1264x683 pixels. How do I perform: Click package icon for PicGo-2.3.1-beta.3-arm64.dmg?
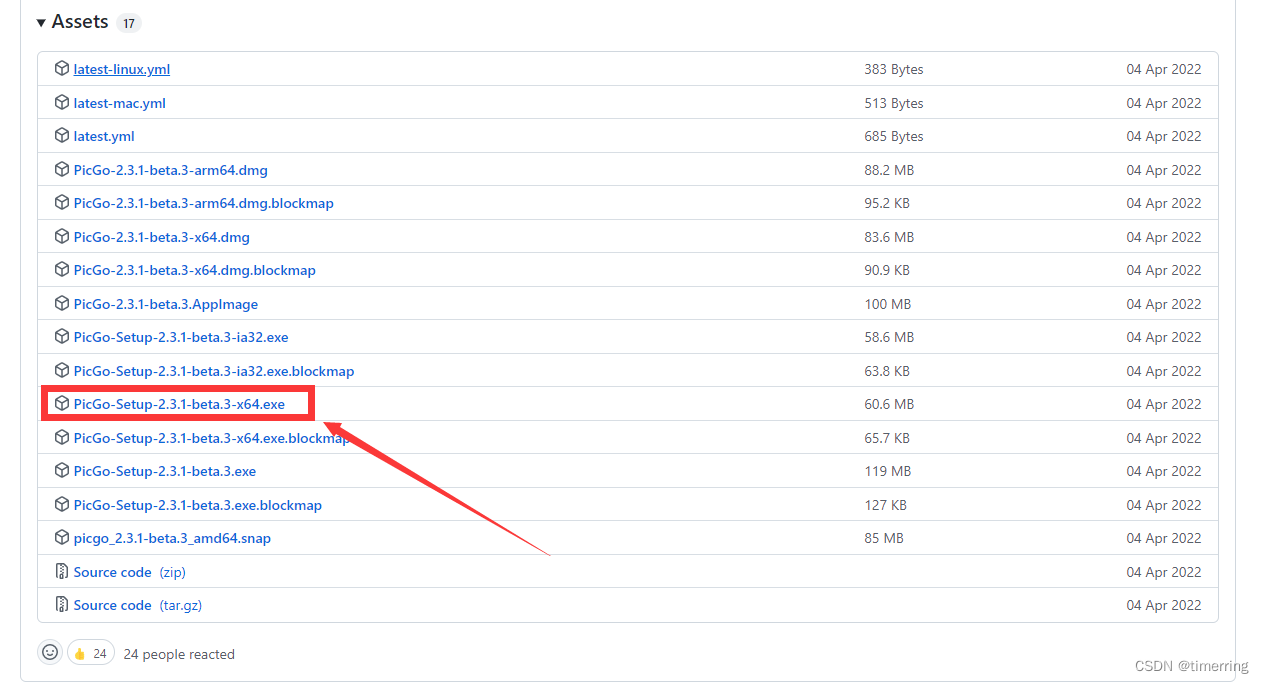click(x=62, y=170)
